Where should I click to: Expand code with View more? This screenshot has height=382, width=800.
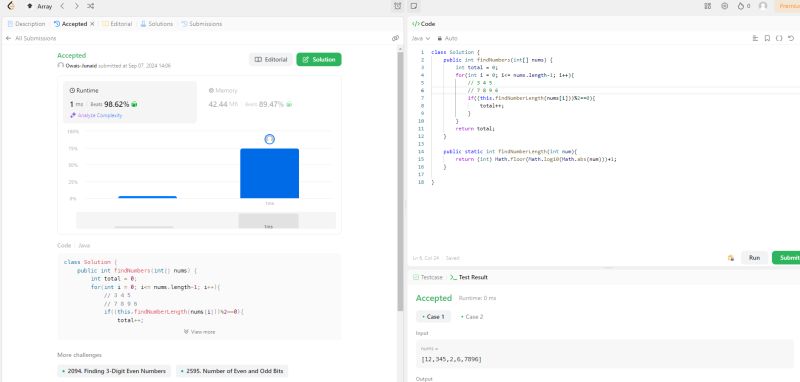(199, 332)
